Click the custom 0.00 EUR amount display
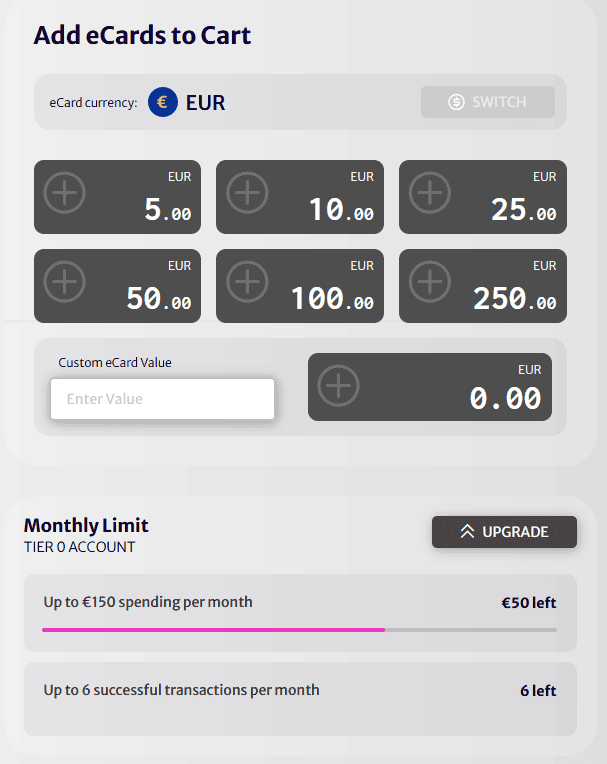Screen dimensions: 607x764 click(430, 387)
